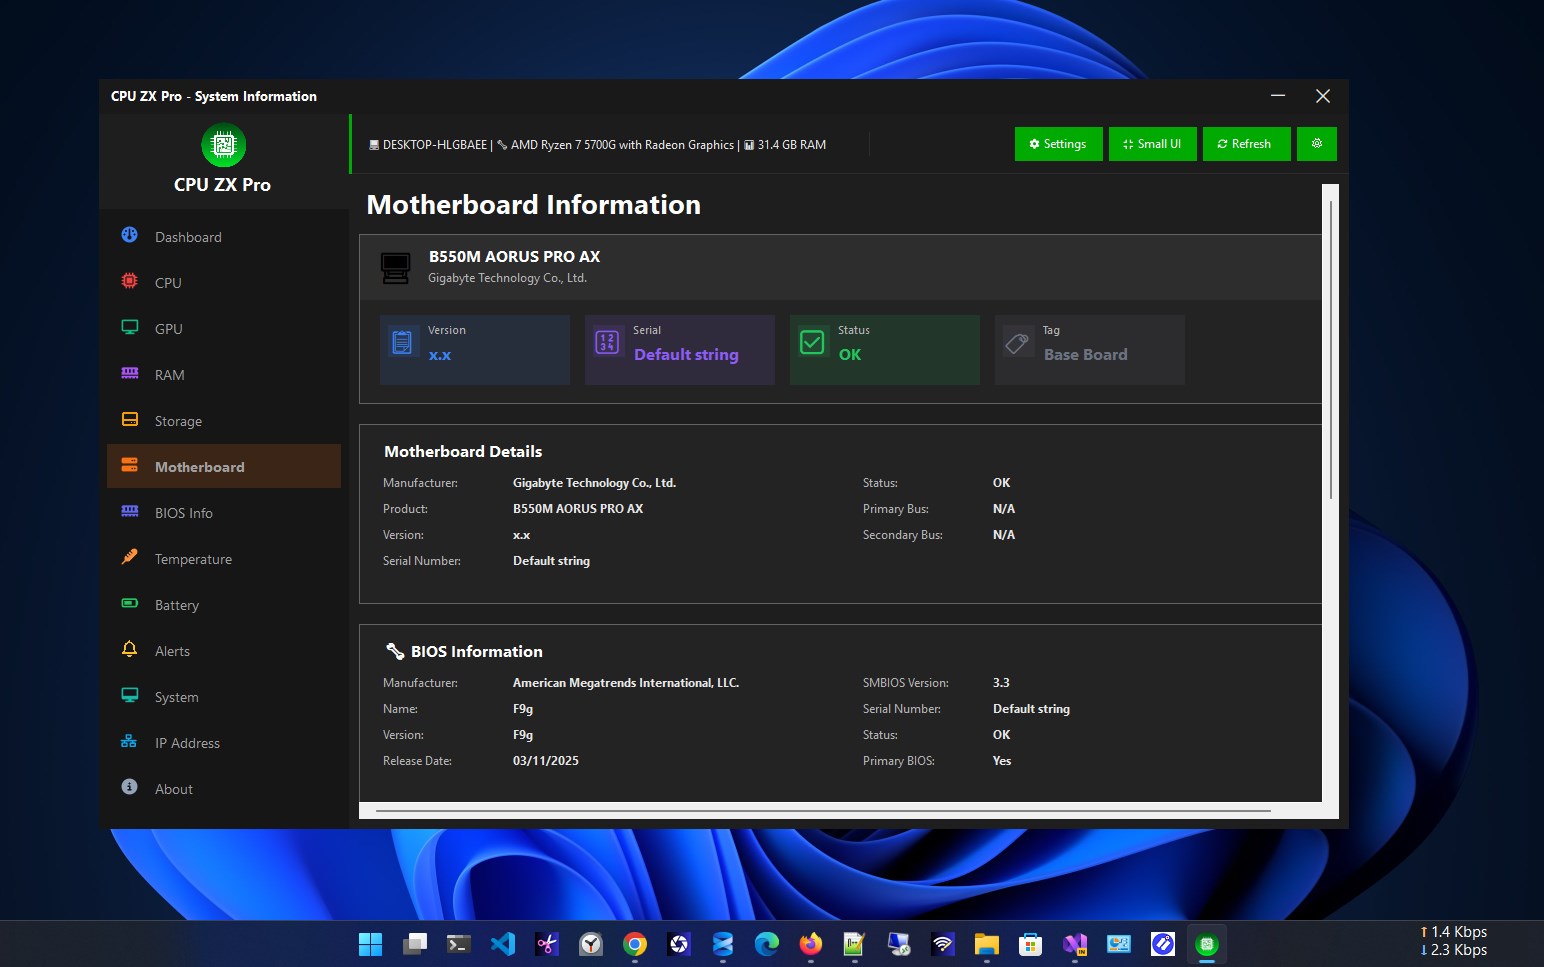Go to the RAM page
Screen dimensions: 1544x967
pos(224,375)
